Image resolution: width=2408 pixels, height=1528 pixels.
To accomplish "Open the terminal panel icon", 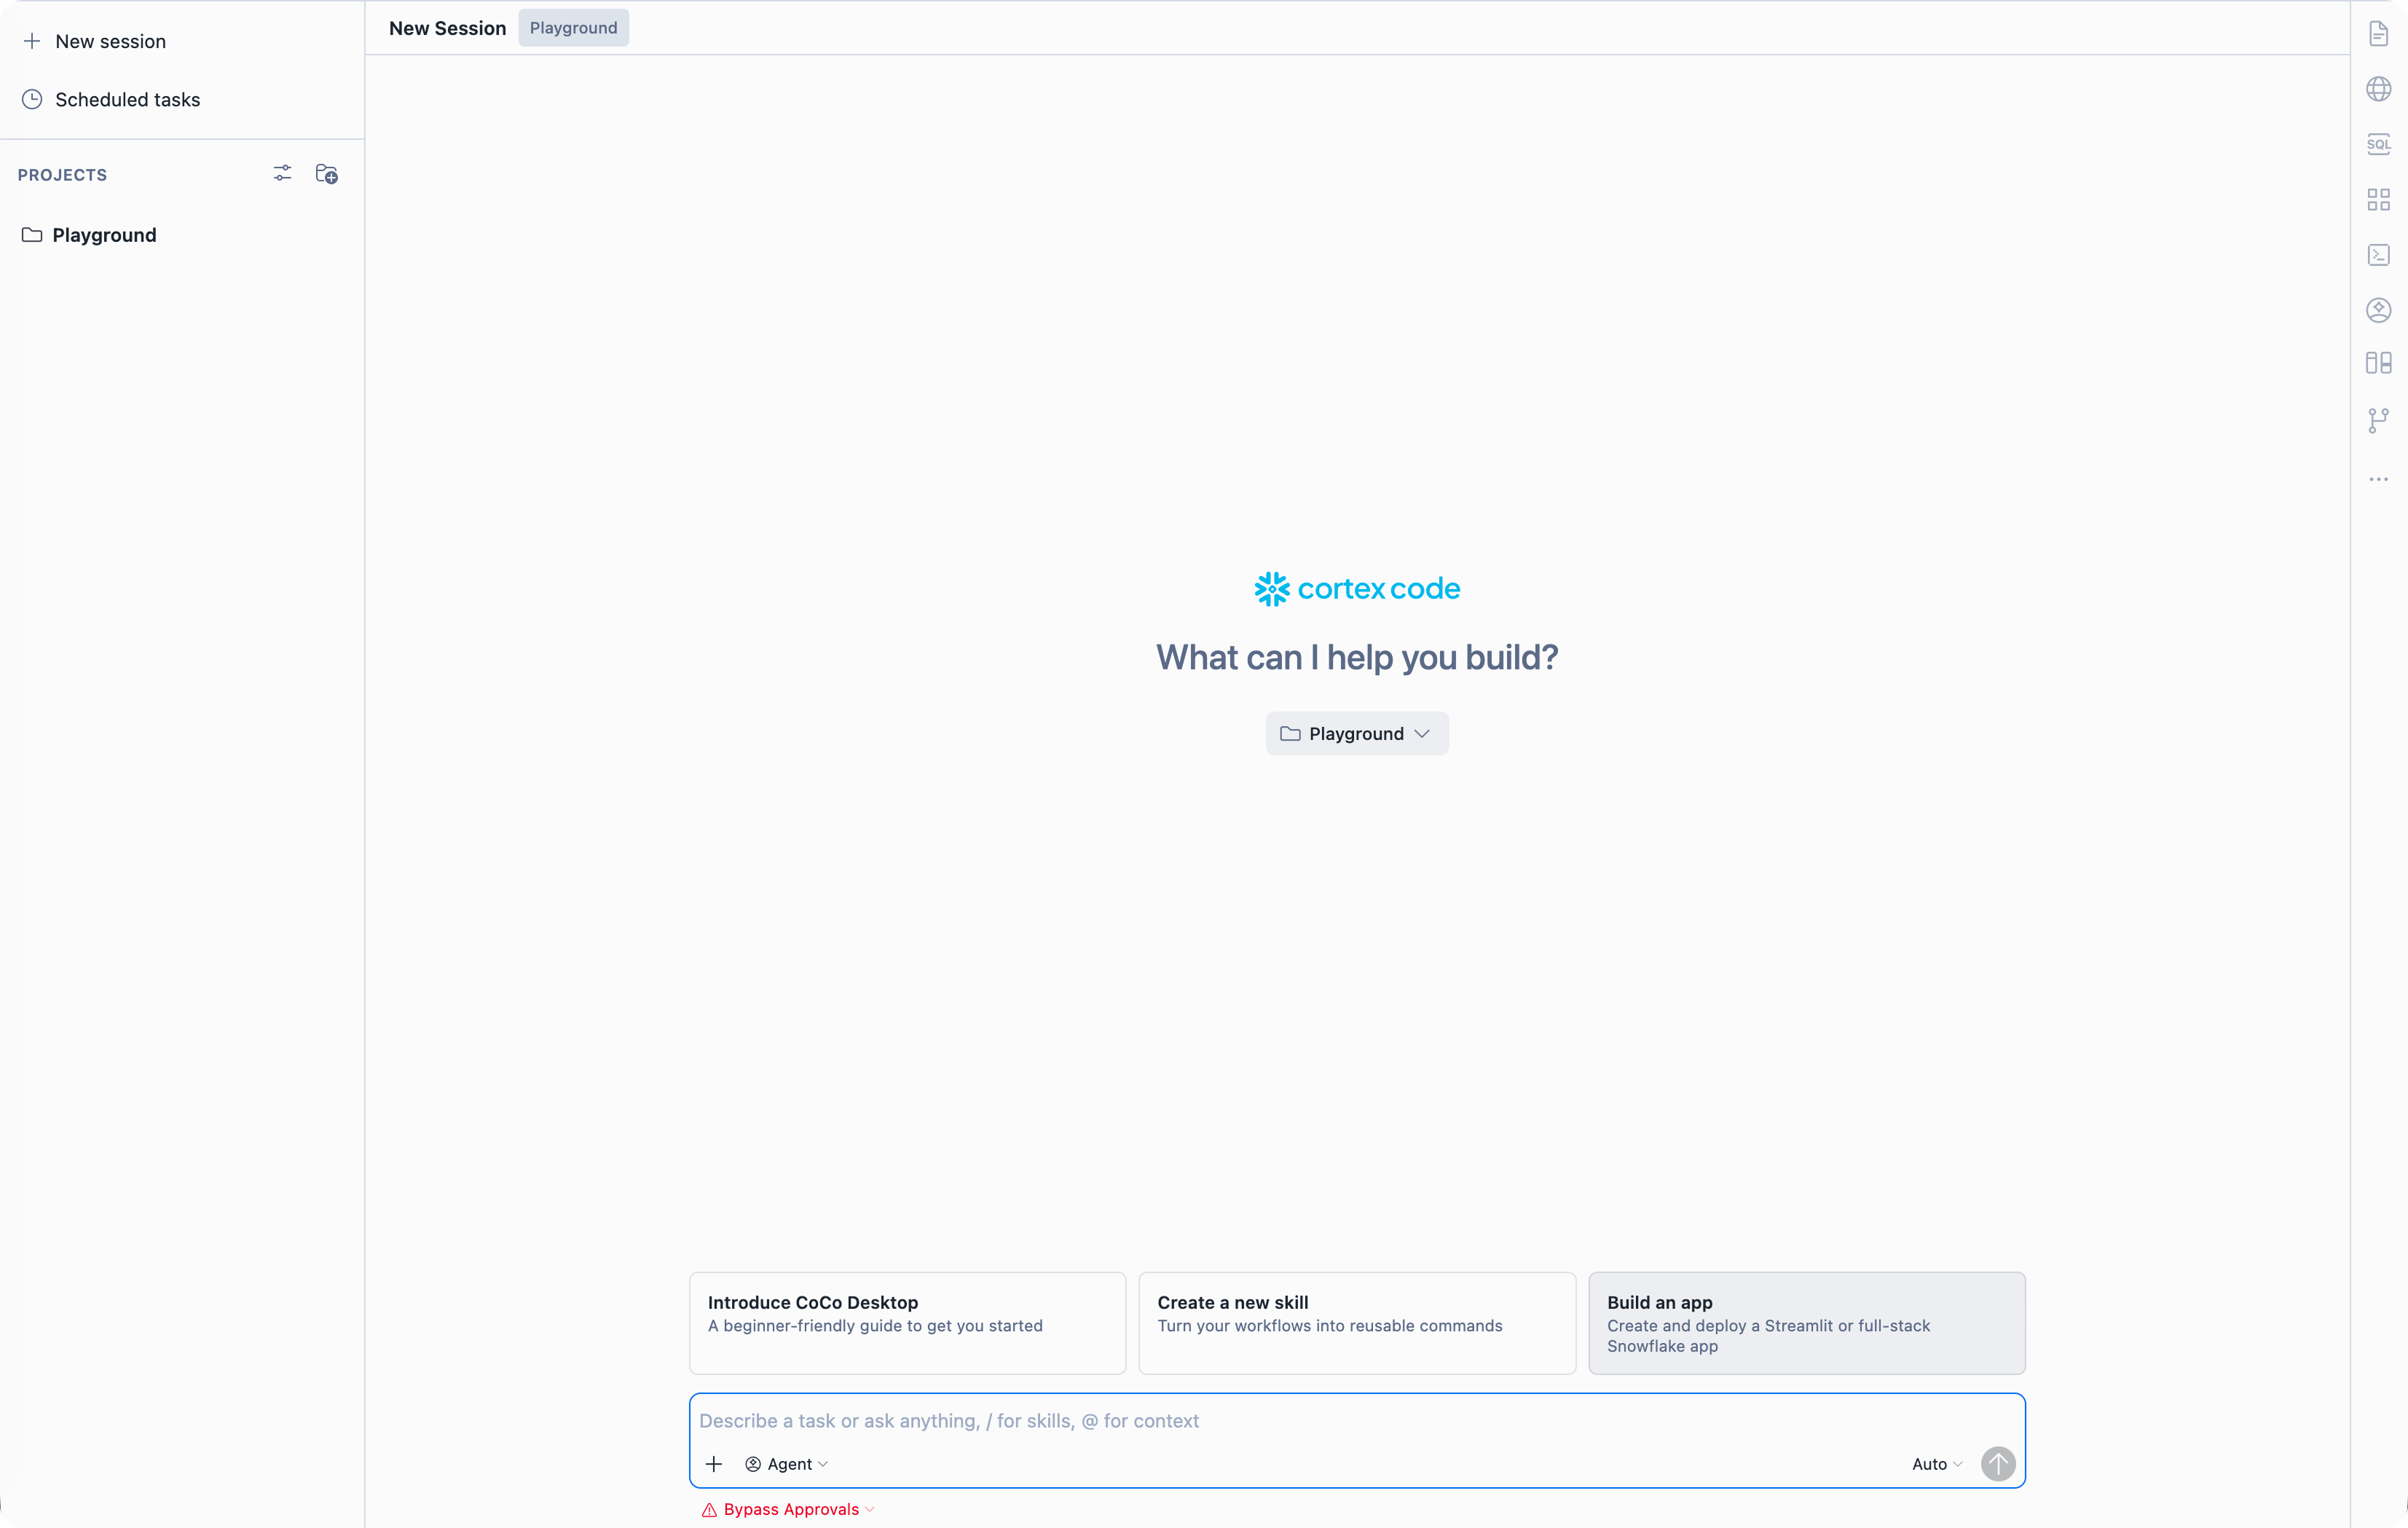I will click(x=2379, y=255).
